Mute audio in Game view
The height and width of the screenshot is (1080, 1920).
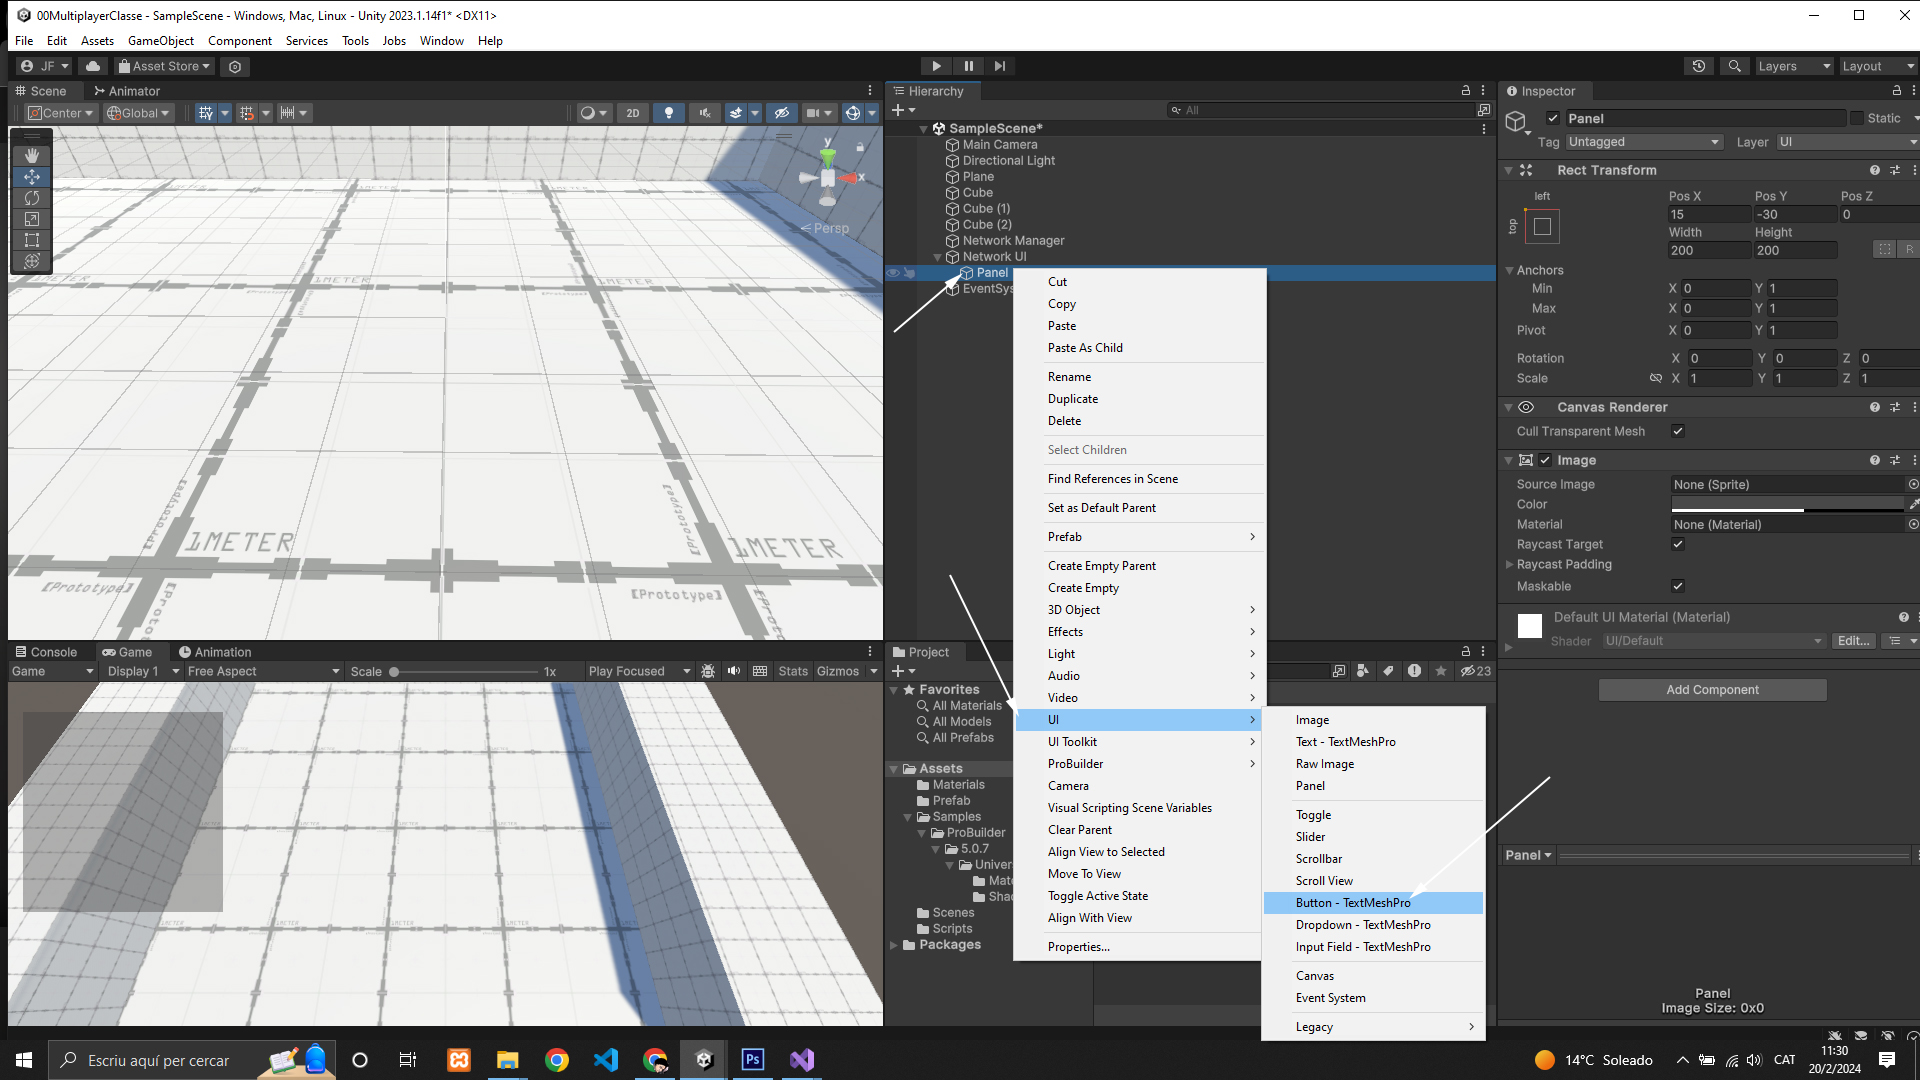734,671
